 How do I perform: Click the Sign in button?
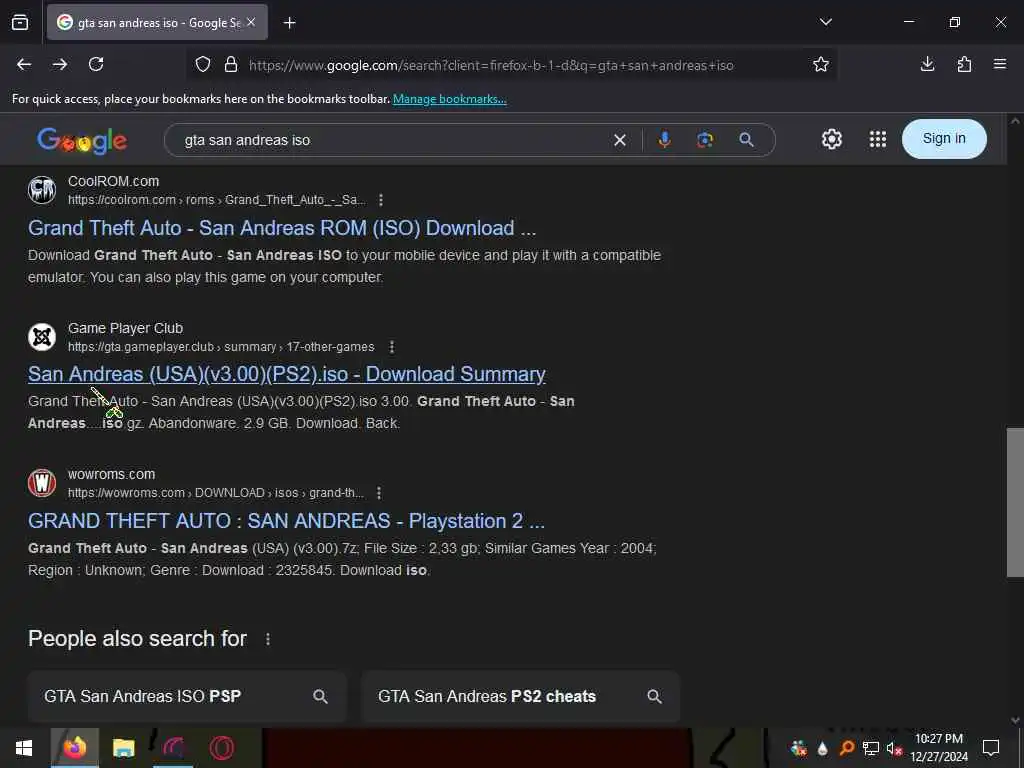(x=944, y=138)
